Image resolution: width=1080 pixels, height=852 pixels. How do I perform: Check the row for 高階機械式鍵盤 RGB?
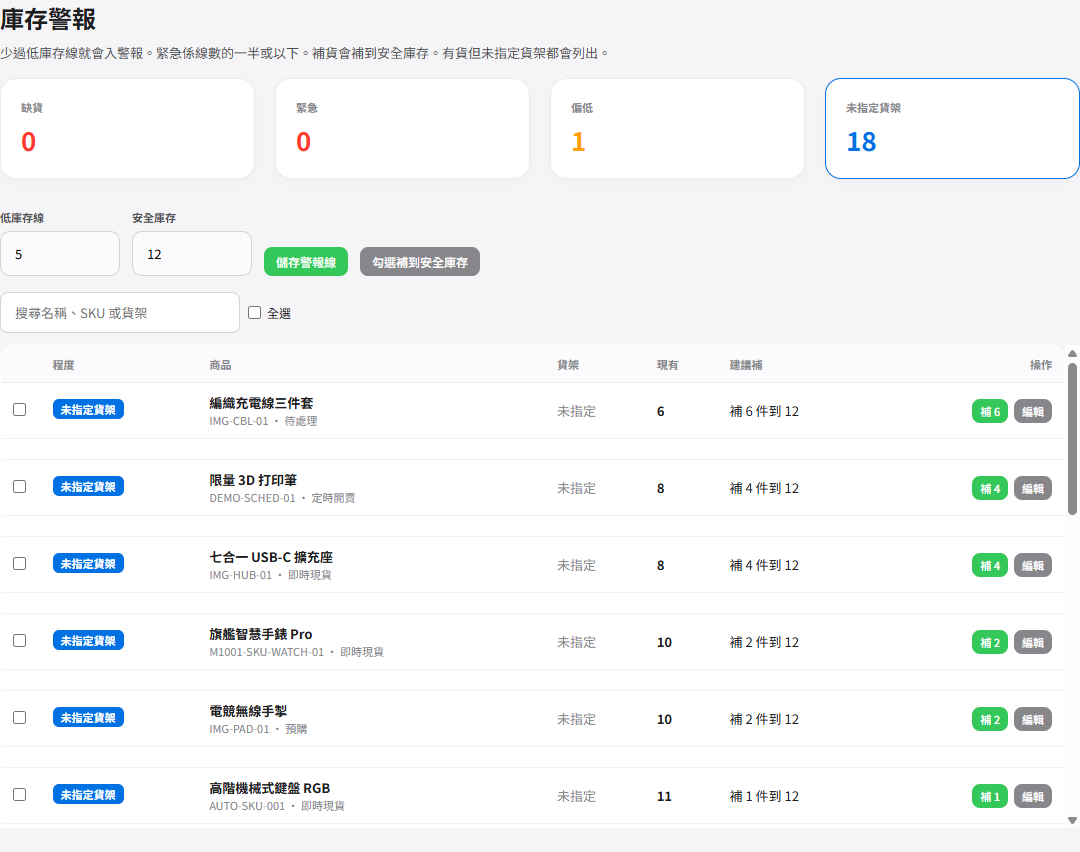(x=20, y=795)
